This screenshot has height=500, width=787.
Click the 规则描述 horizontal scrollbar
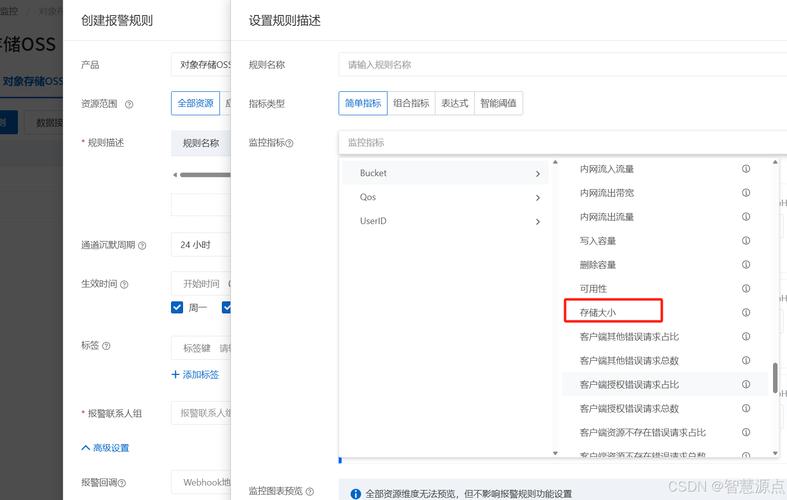click(205, 175)
